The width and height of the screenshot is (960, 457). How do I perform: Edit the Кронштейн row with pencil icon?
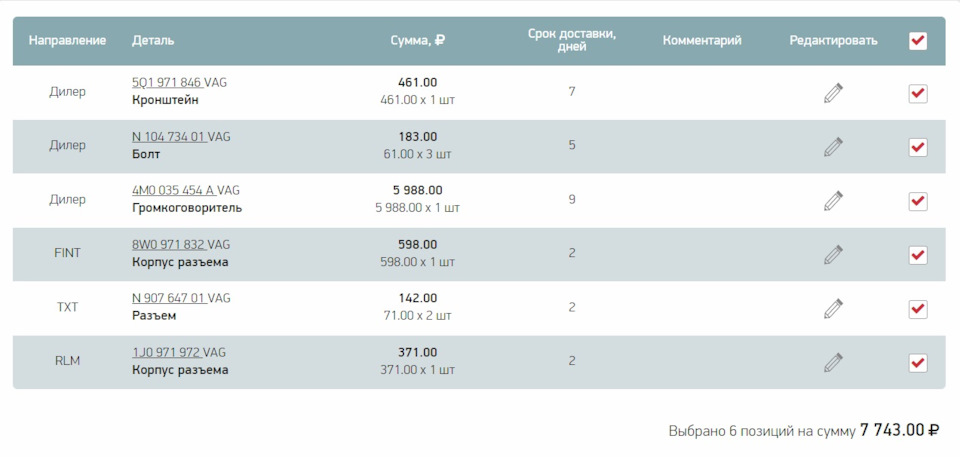pos(833,93)
